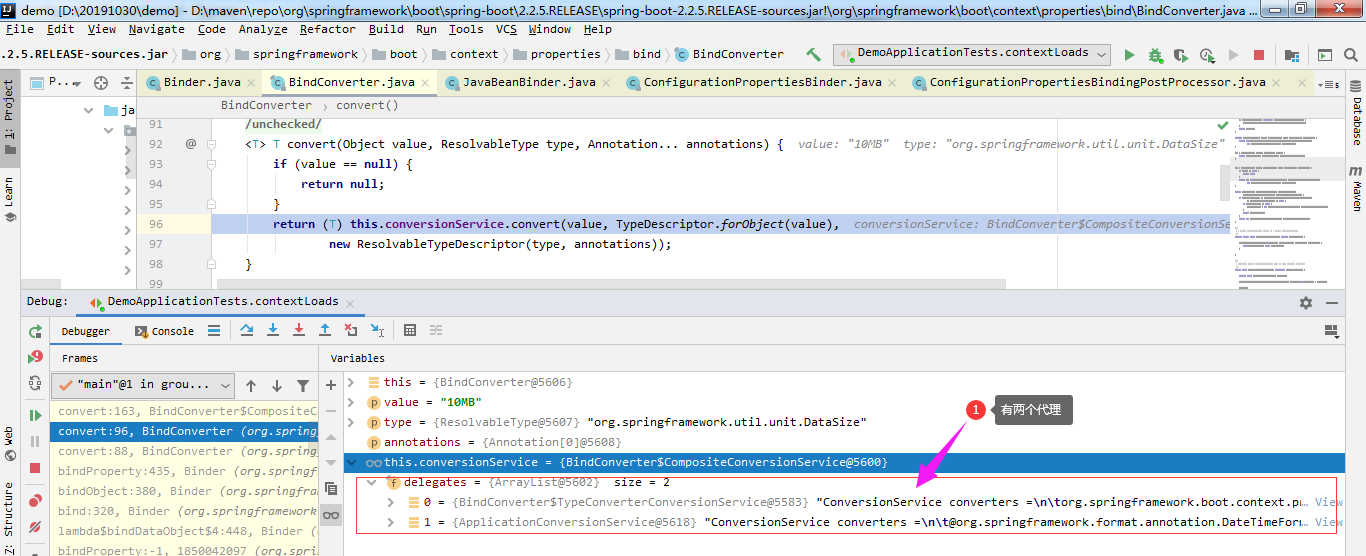Screen dimensions: 1366x556
Task: Click duplicate watch copy icon
Action: point(331,489)
